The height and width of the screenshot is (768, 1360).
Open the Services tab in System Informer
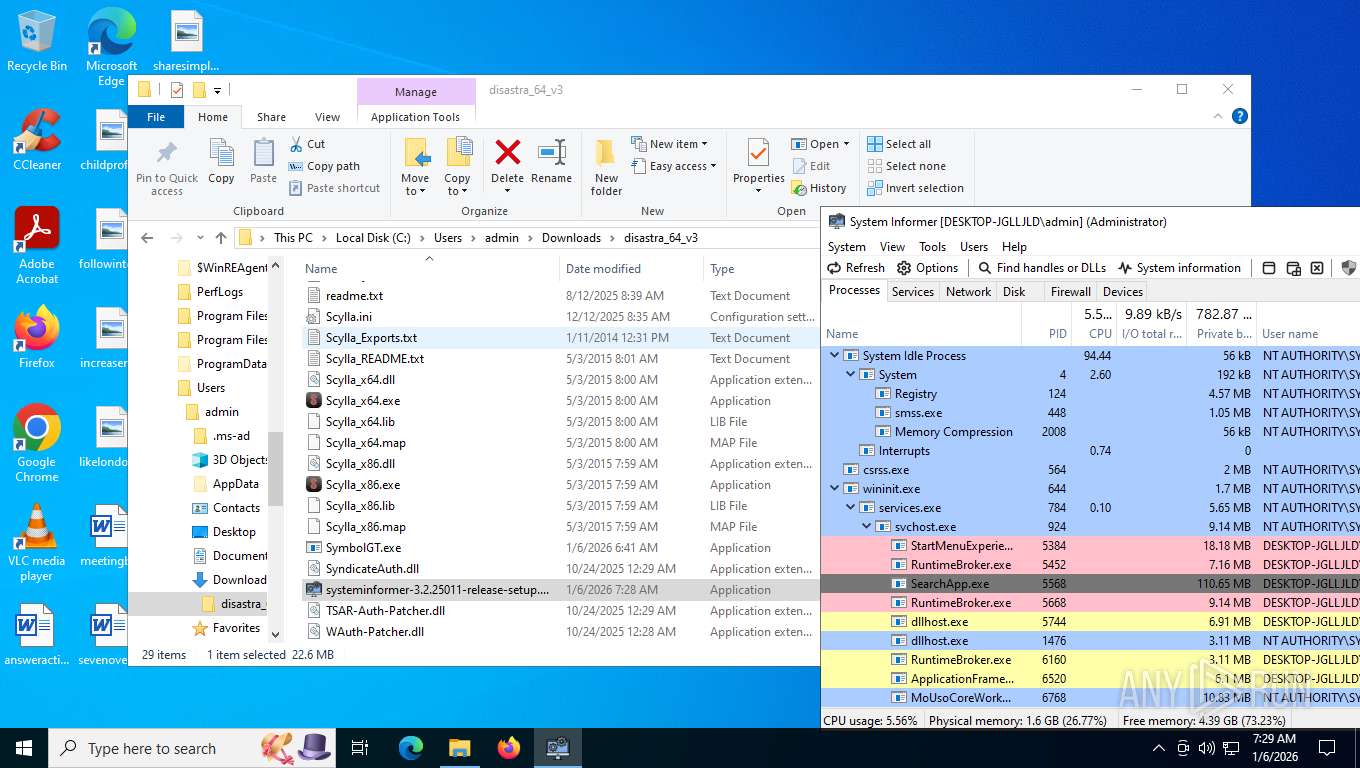913,292
